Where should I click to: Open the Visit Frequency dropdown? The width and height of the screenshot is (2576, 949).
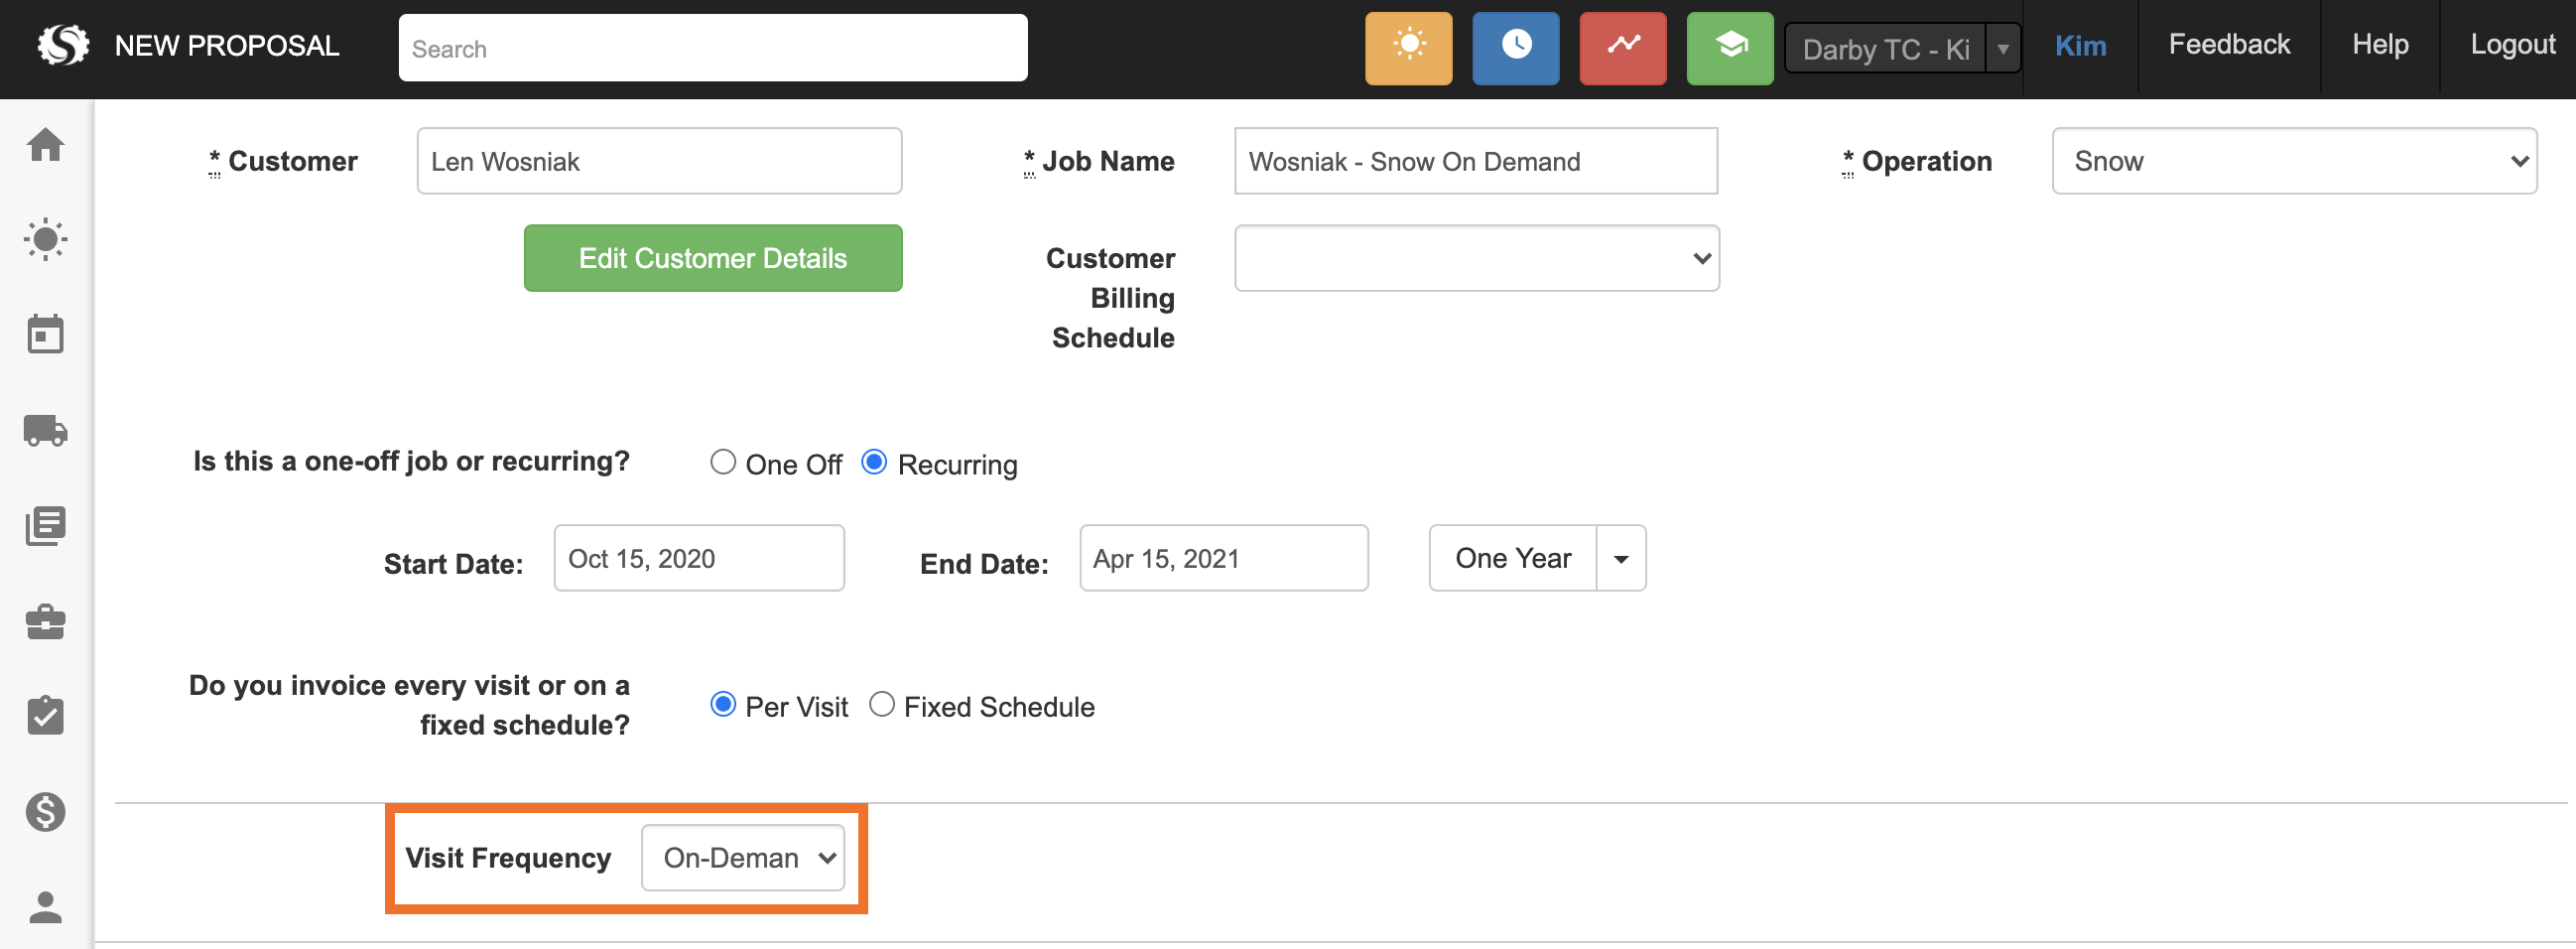pos(743,857)
